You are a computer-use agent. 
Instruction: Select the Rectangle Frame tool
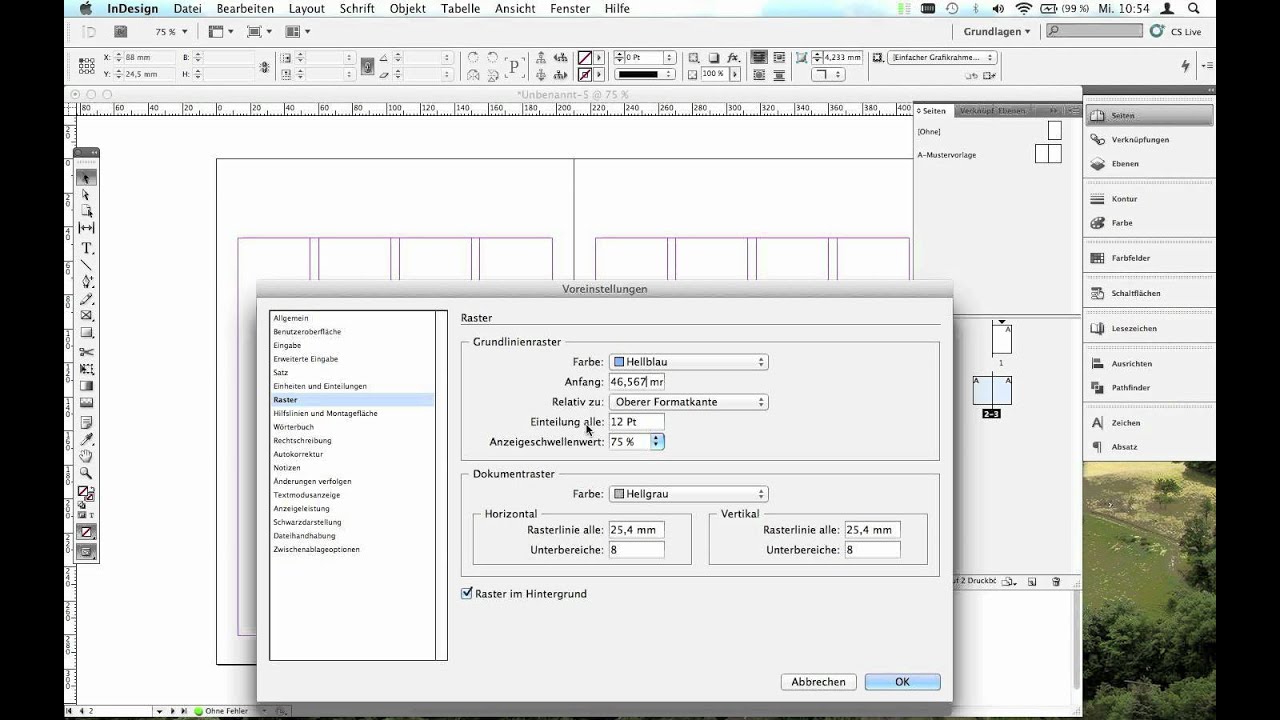[x=87, y=316]
